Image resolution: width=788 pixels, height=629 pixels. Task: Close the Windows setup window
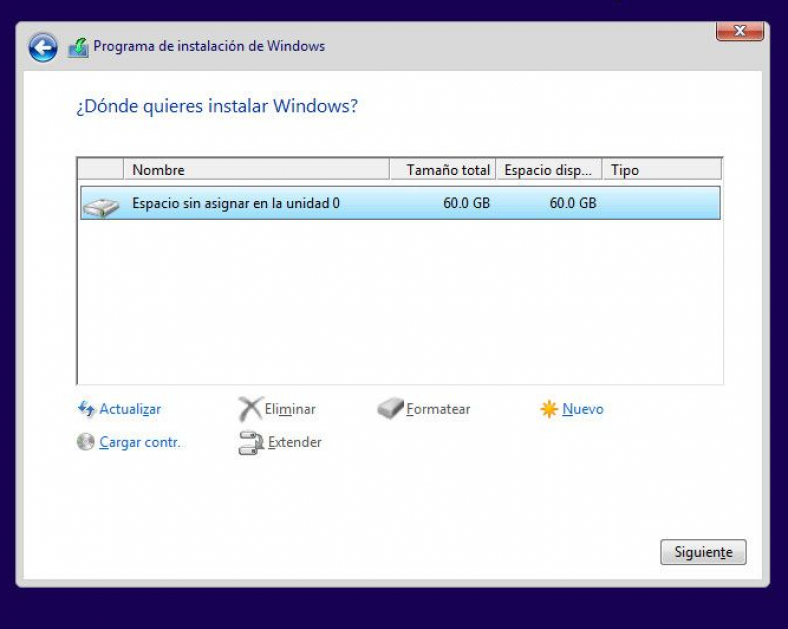(x=740, y=31)
